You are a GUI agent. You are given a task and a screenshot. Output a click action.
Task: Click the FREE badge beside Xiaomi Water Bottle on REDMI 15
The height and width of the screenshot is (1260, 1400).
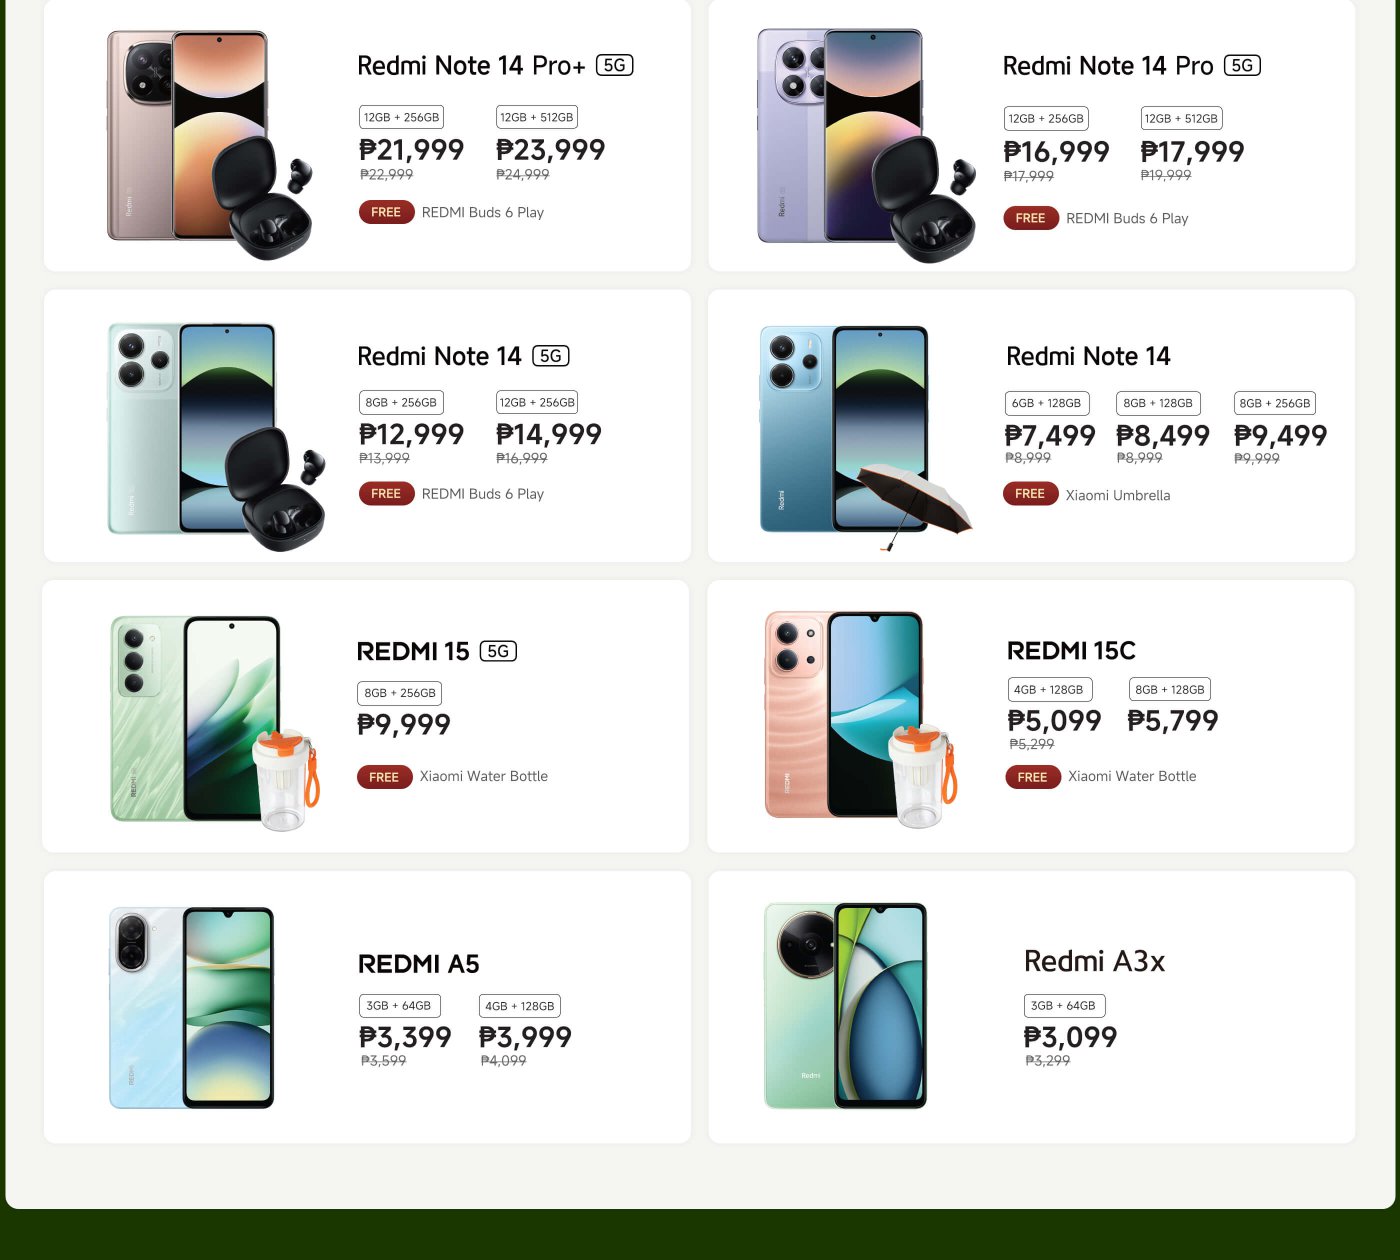[x=385, y=777]
